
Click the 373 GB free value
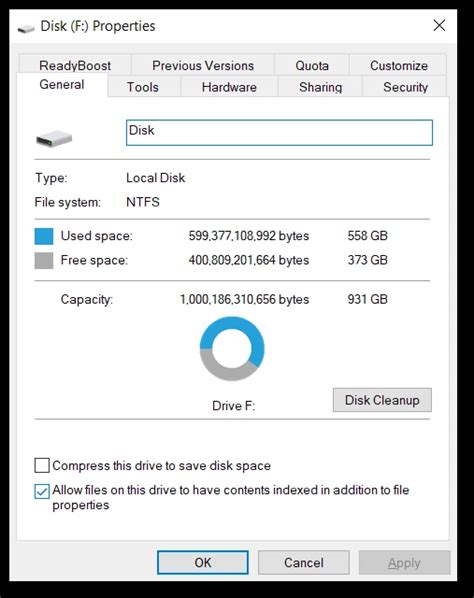pos(367,260)
